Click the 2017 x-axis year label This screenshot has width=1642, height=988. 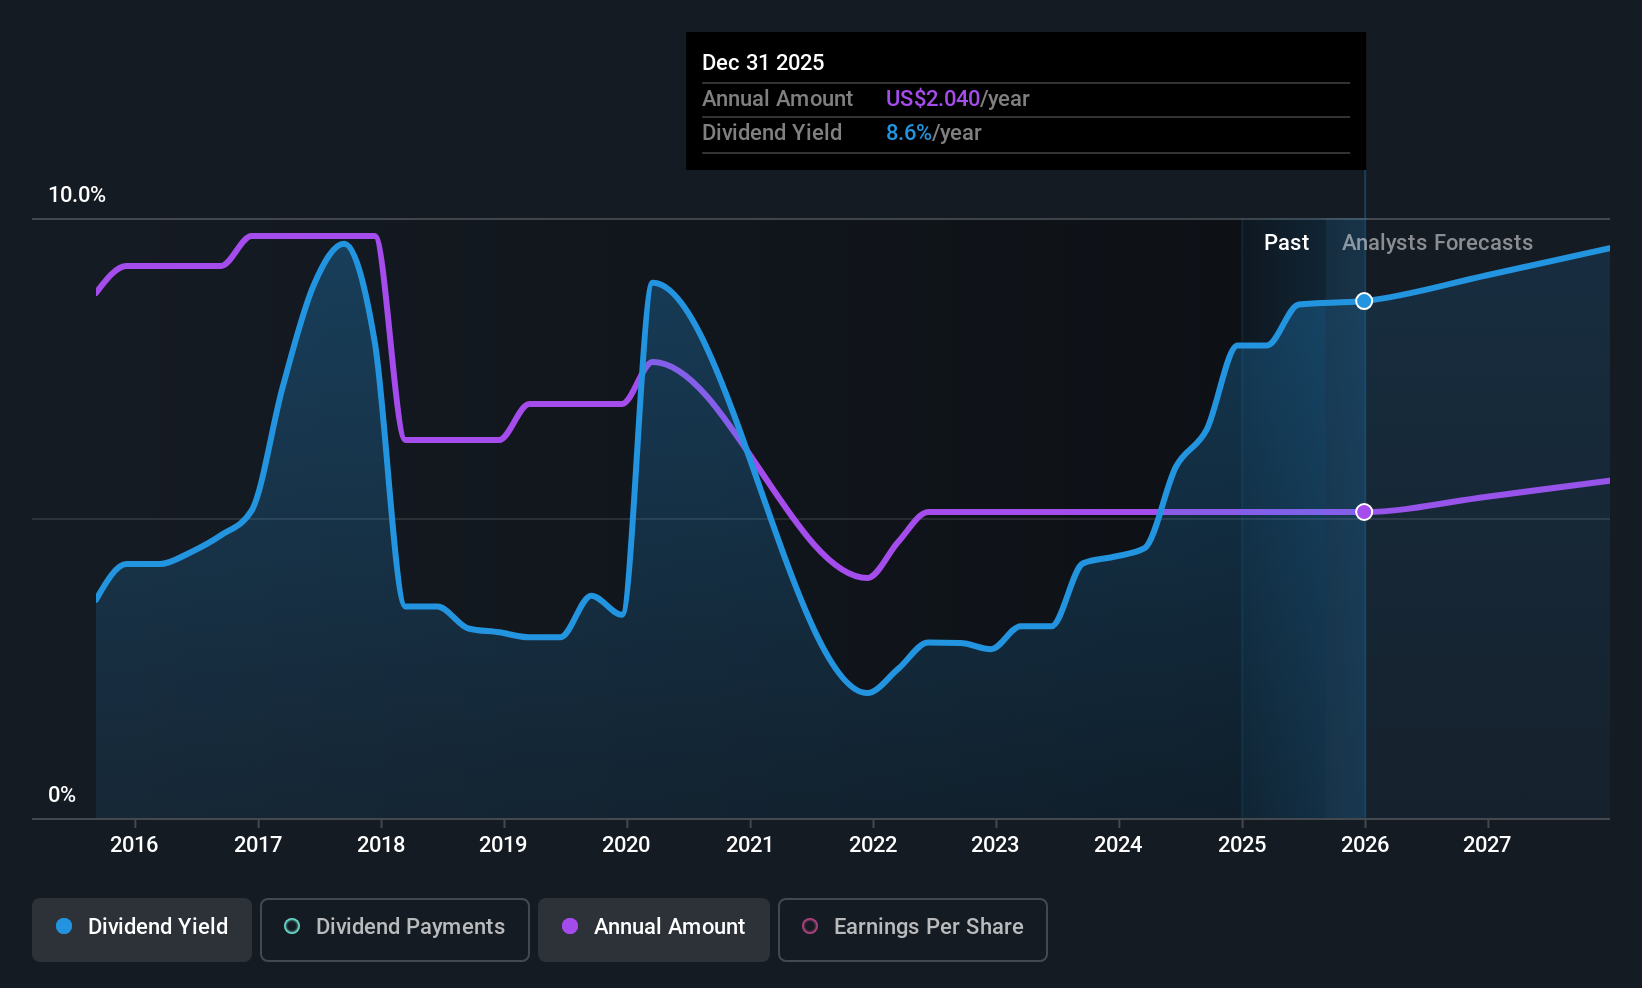coord(258,845)
